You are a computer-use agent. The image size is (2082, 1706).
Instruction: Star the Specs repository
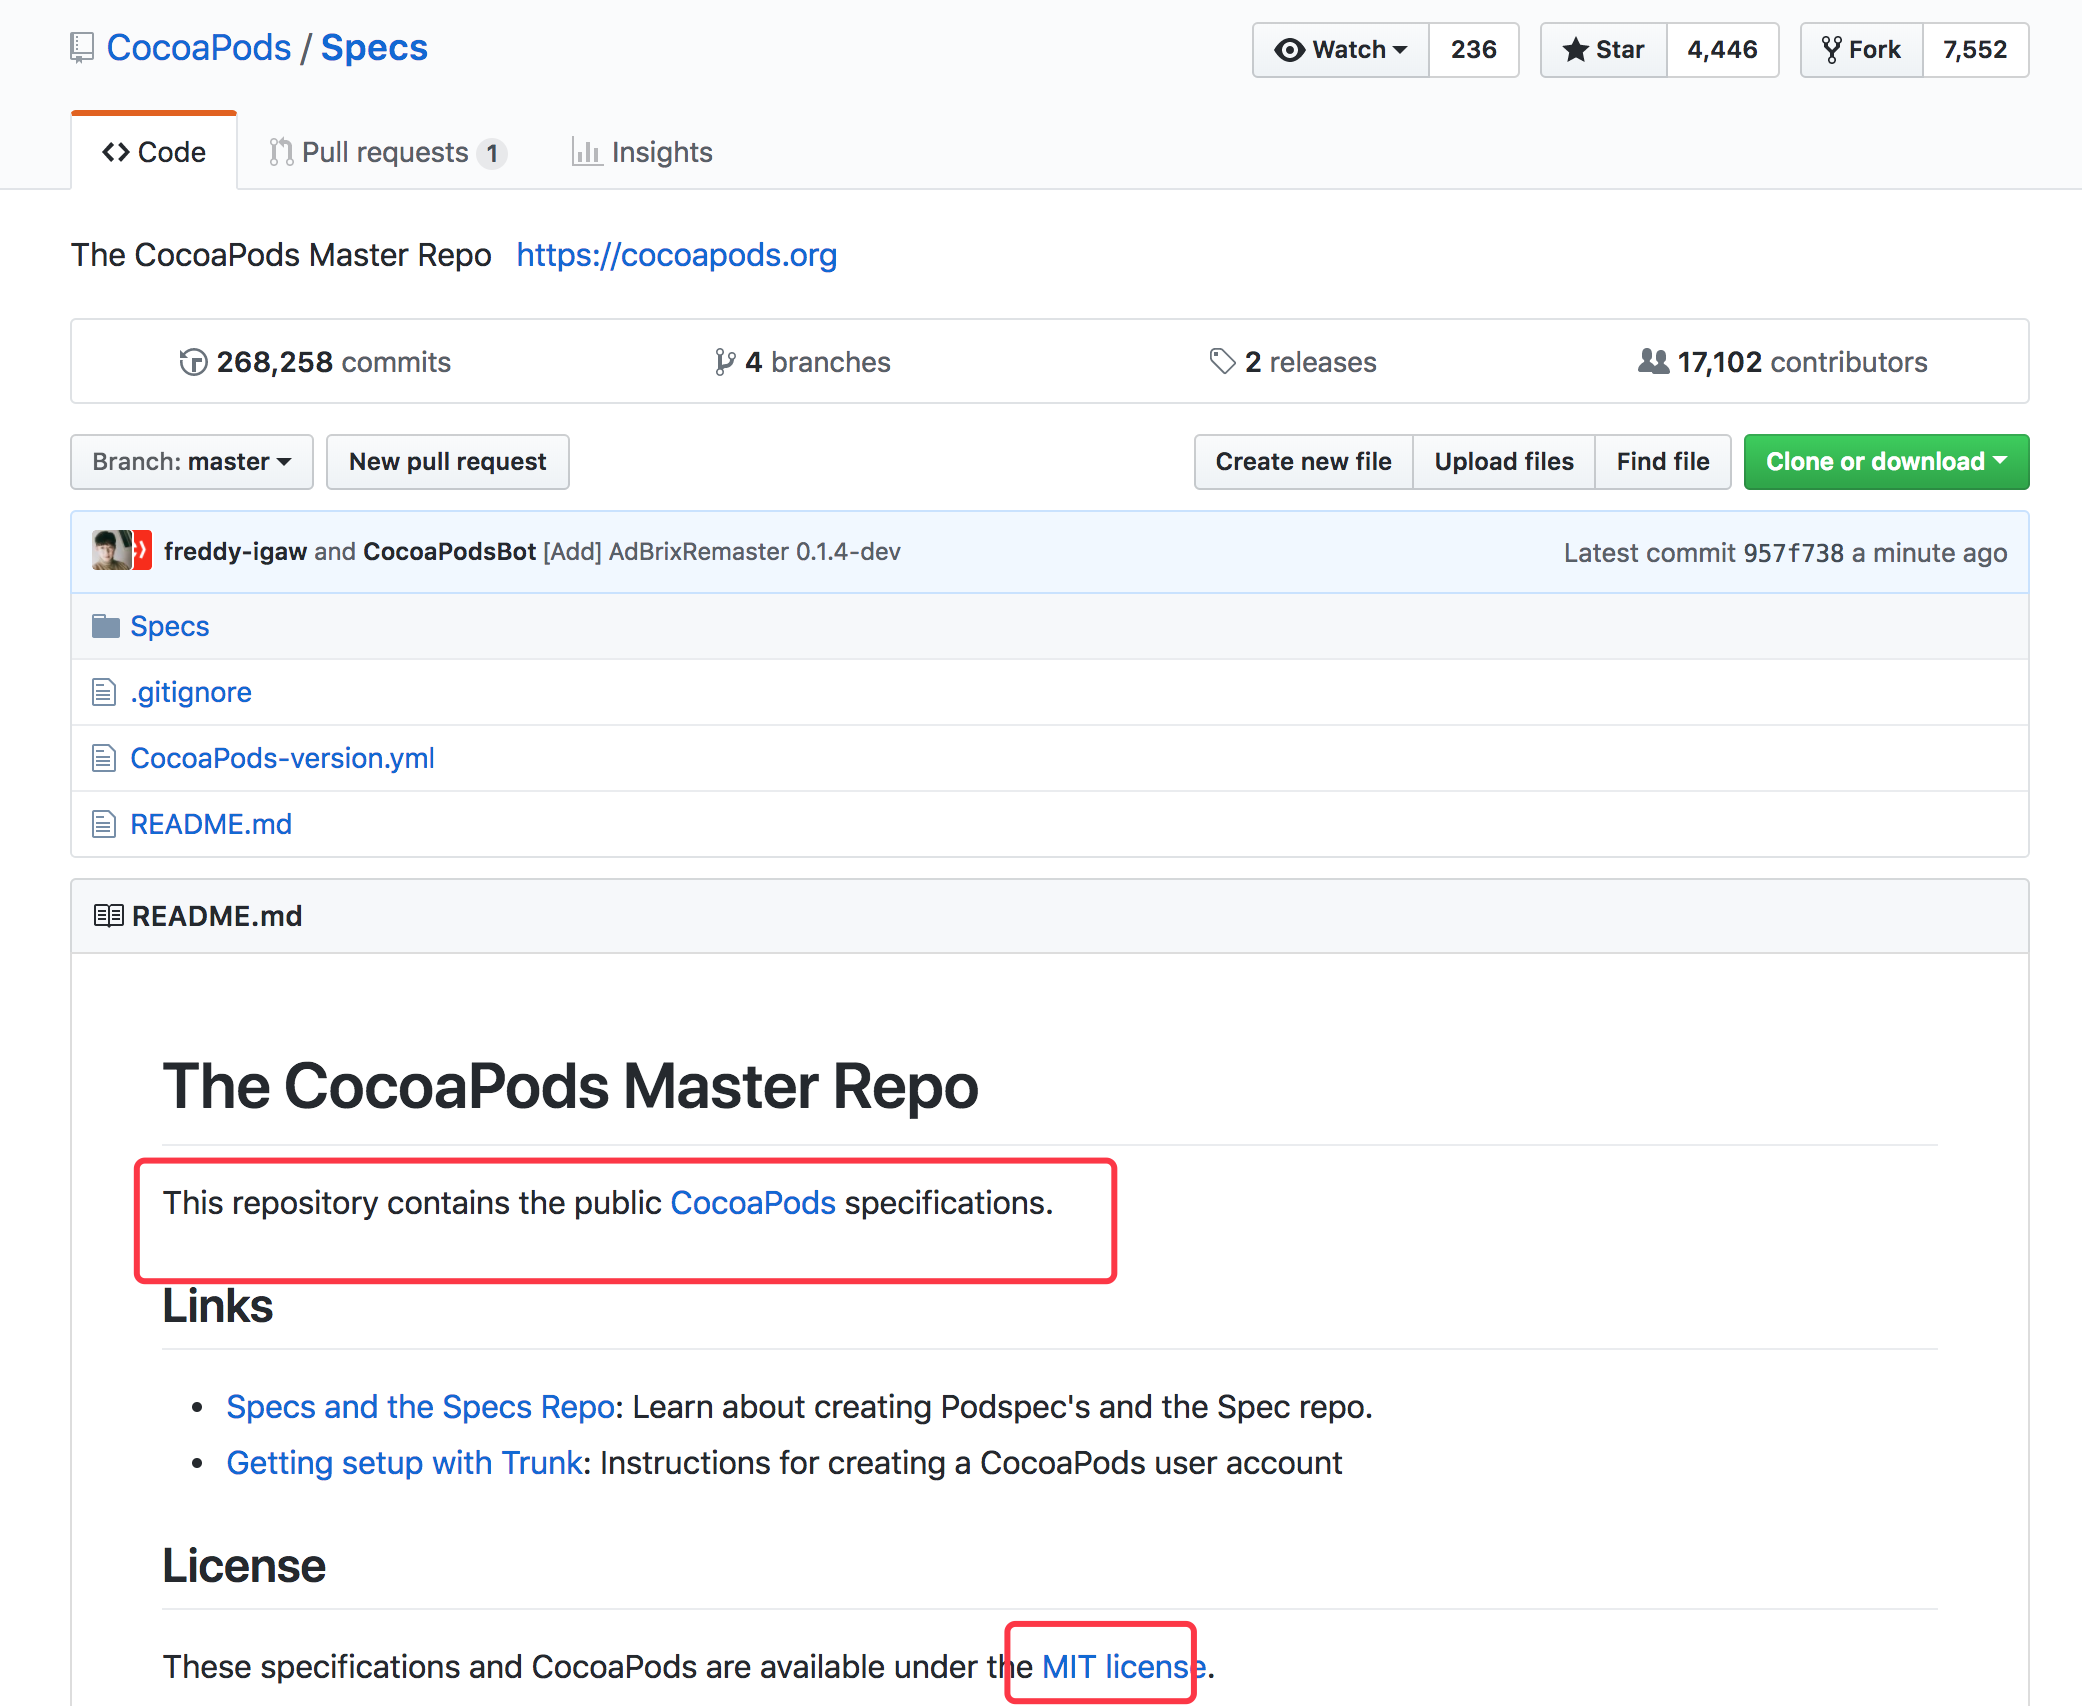tap(1604, 49)
